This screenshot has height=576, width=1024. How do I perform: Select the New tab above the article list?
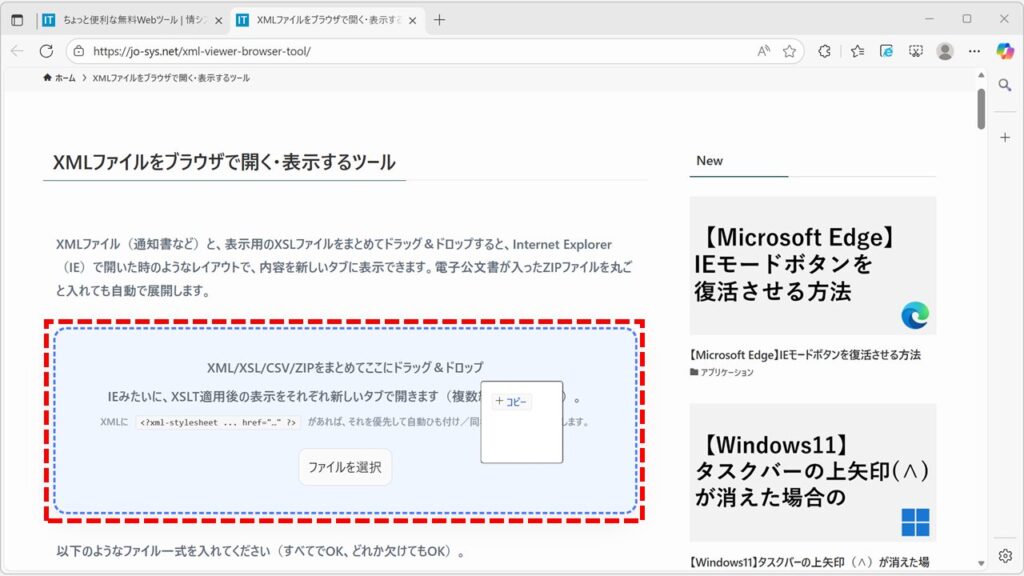point(712,160)
